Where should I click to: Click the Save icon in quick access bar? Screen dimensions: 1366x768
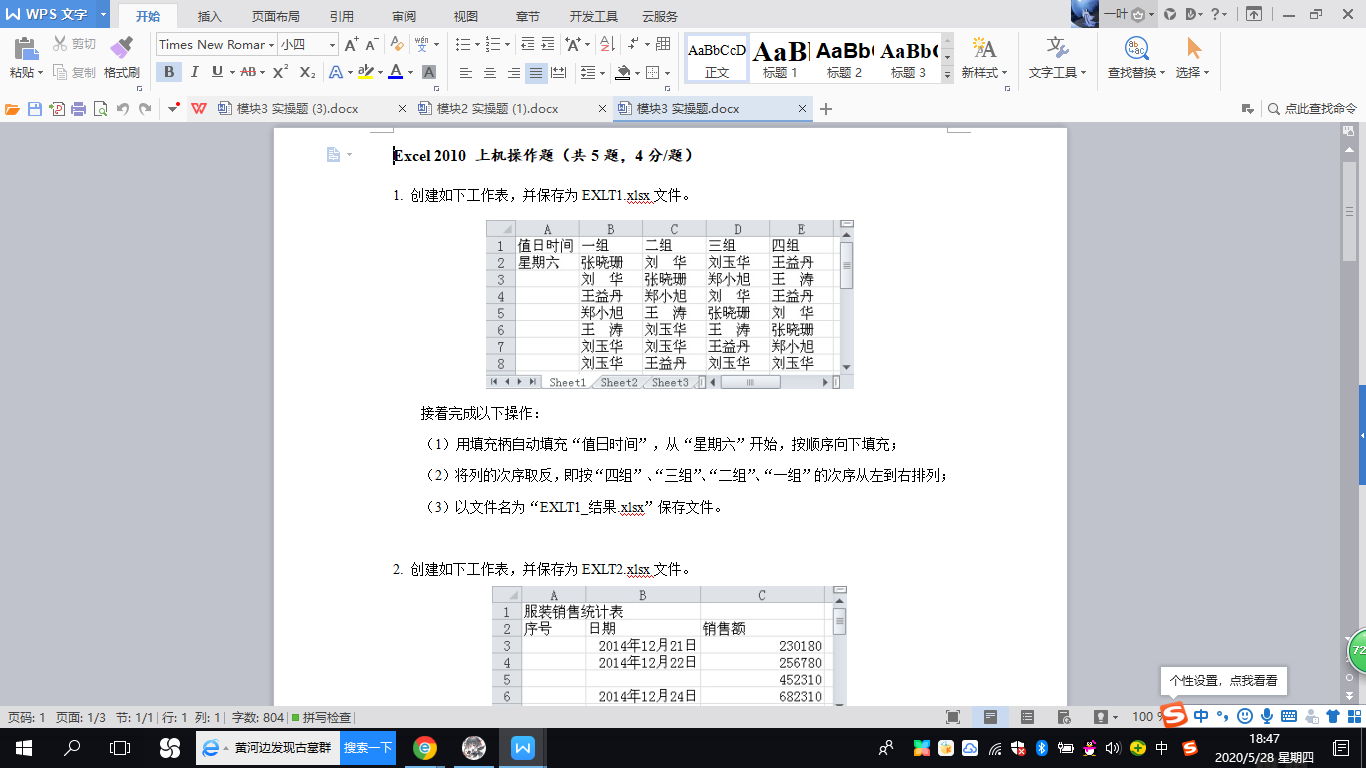[34, 109]
